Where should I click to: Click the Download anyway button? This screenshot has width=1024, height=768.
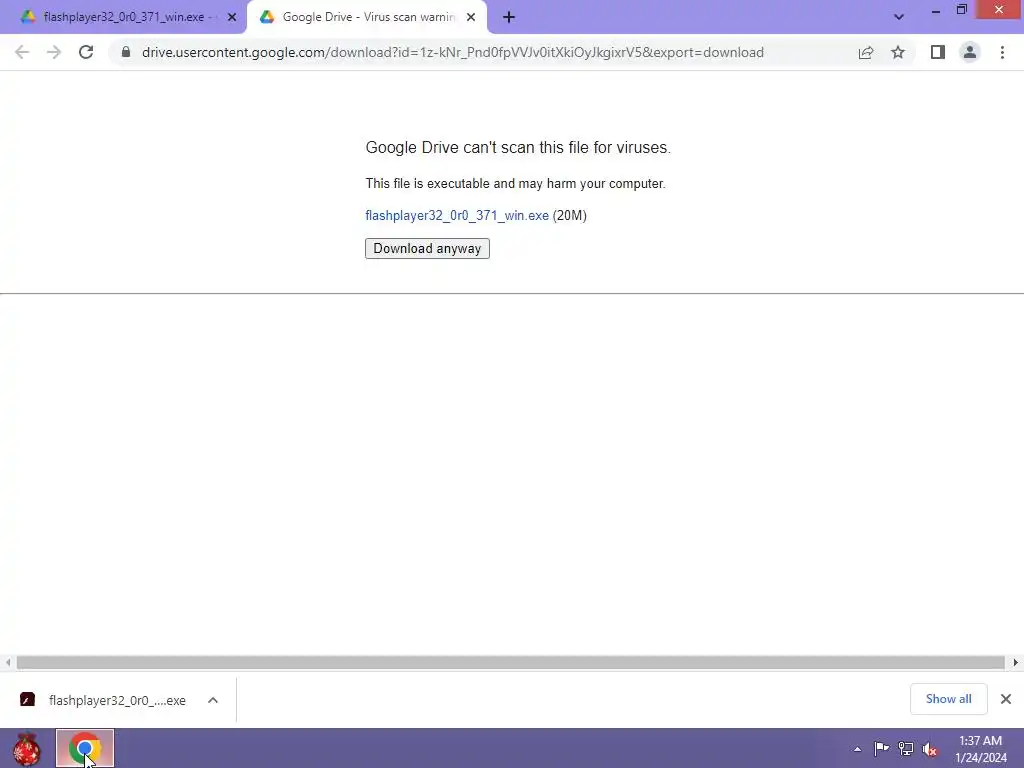click(427, 249)
